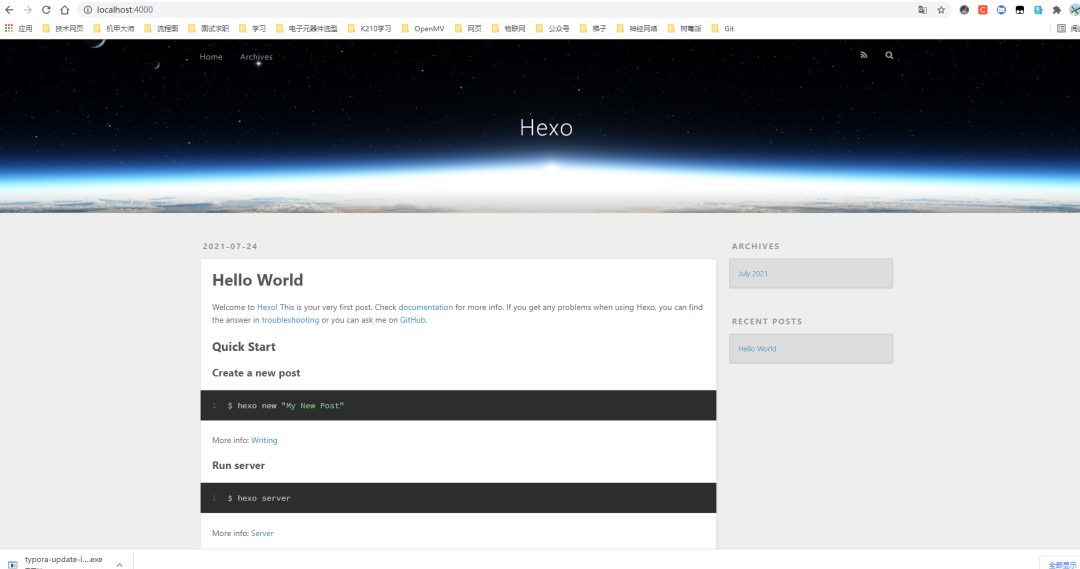The height and width of the screenshot is (569, 1080).
Task: Open the Hello World recent post link
Action: (757, 349)
